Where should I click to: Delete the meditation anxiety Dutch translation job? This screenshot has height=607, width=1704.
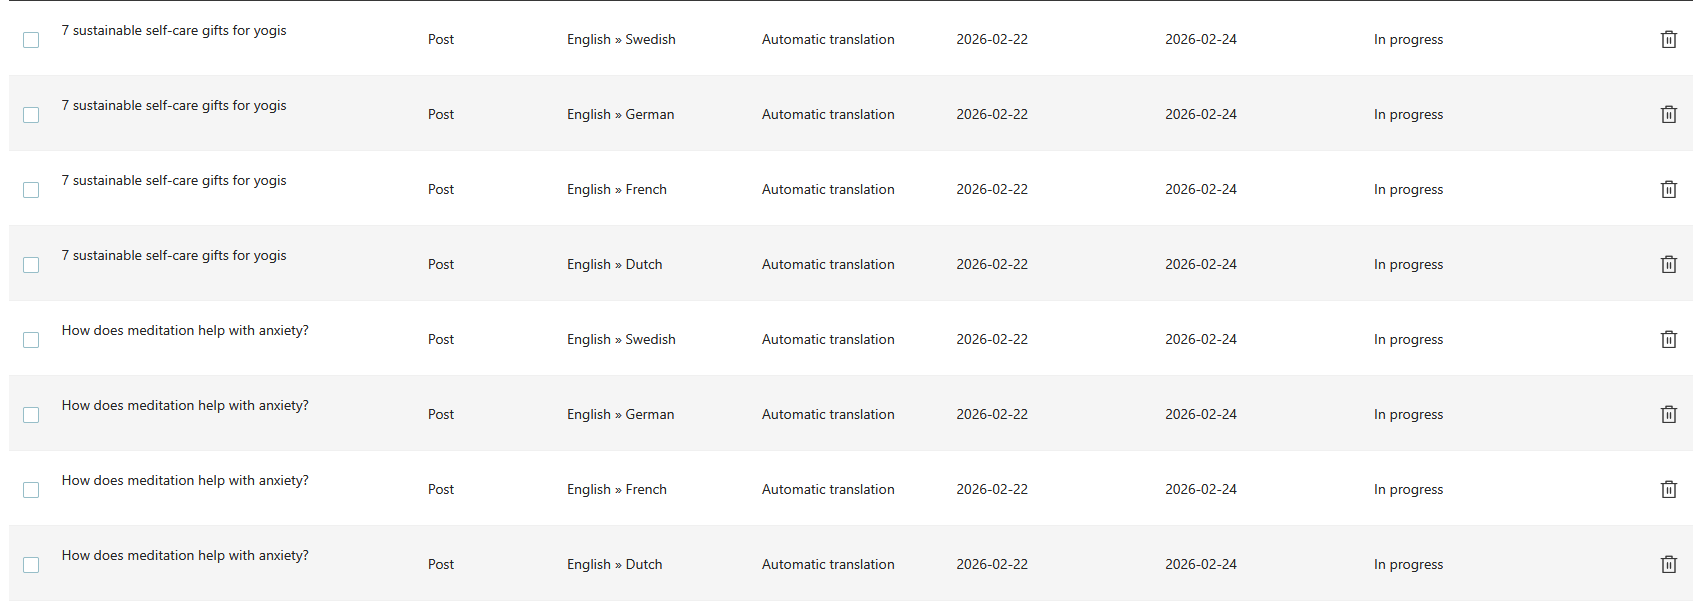coord(1668,565)
